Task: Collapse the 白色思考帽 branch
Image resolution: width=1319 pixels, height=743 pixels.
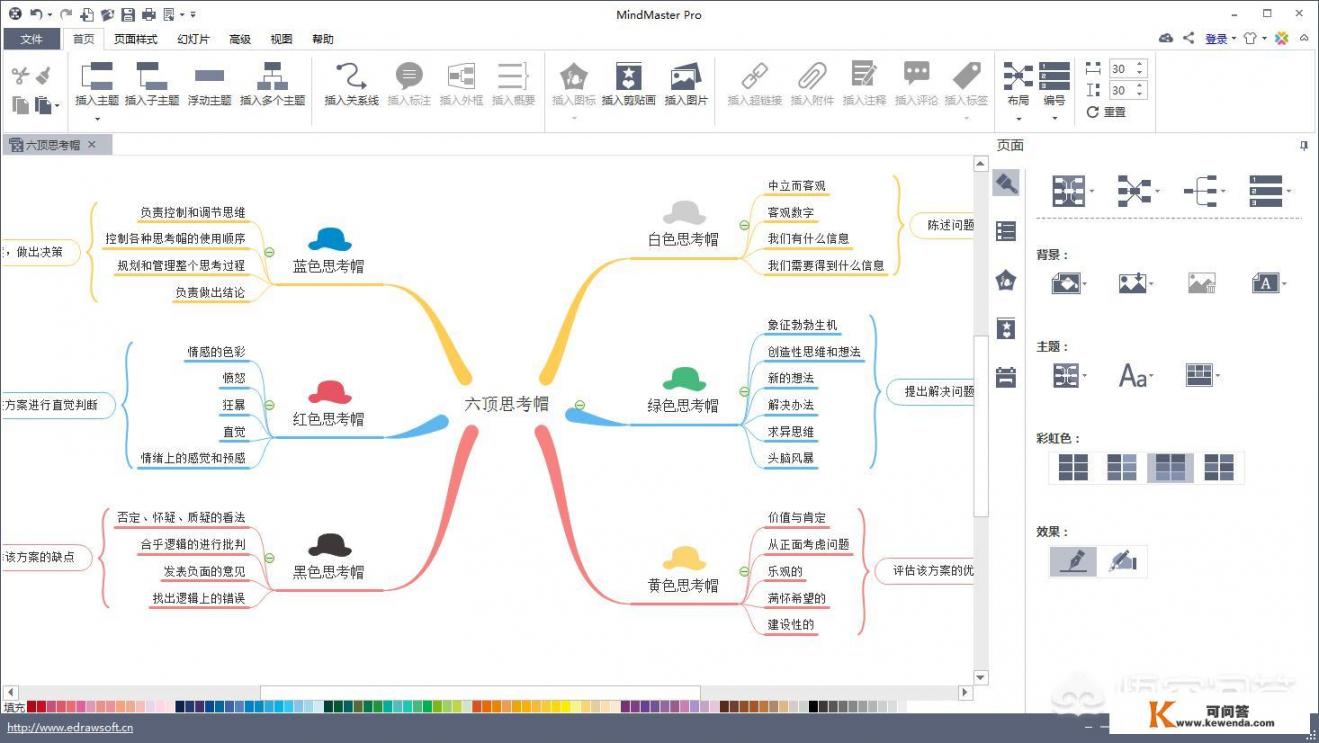Action: pos(744,225)
